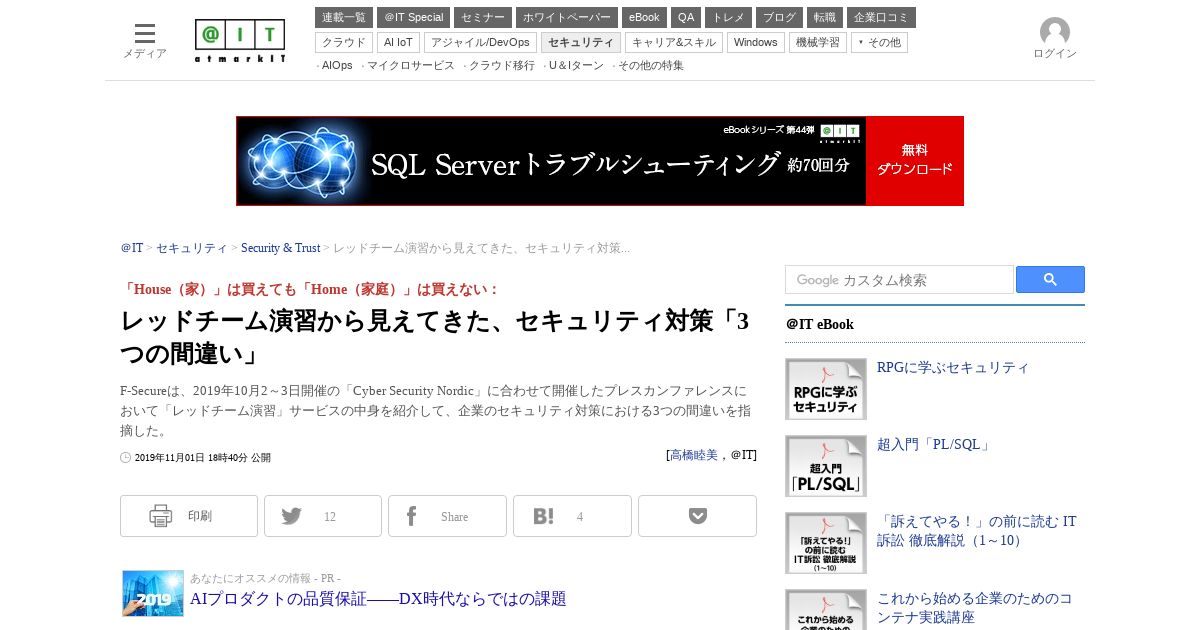Open the メディア hamburger menu

point(145,40)
